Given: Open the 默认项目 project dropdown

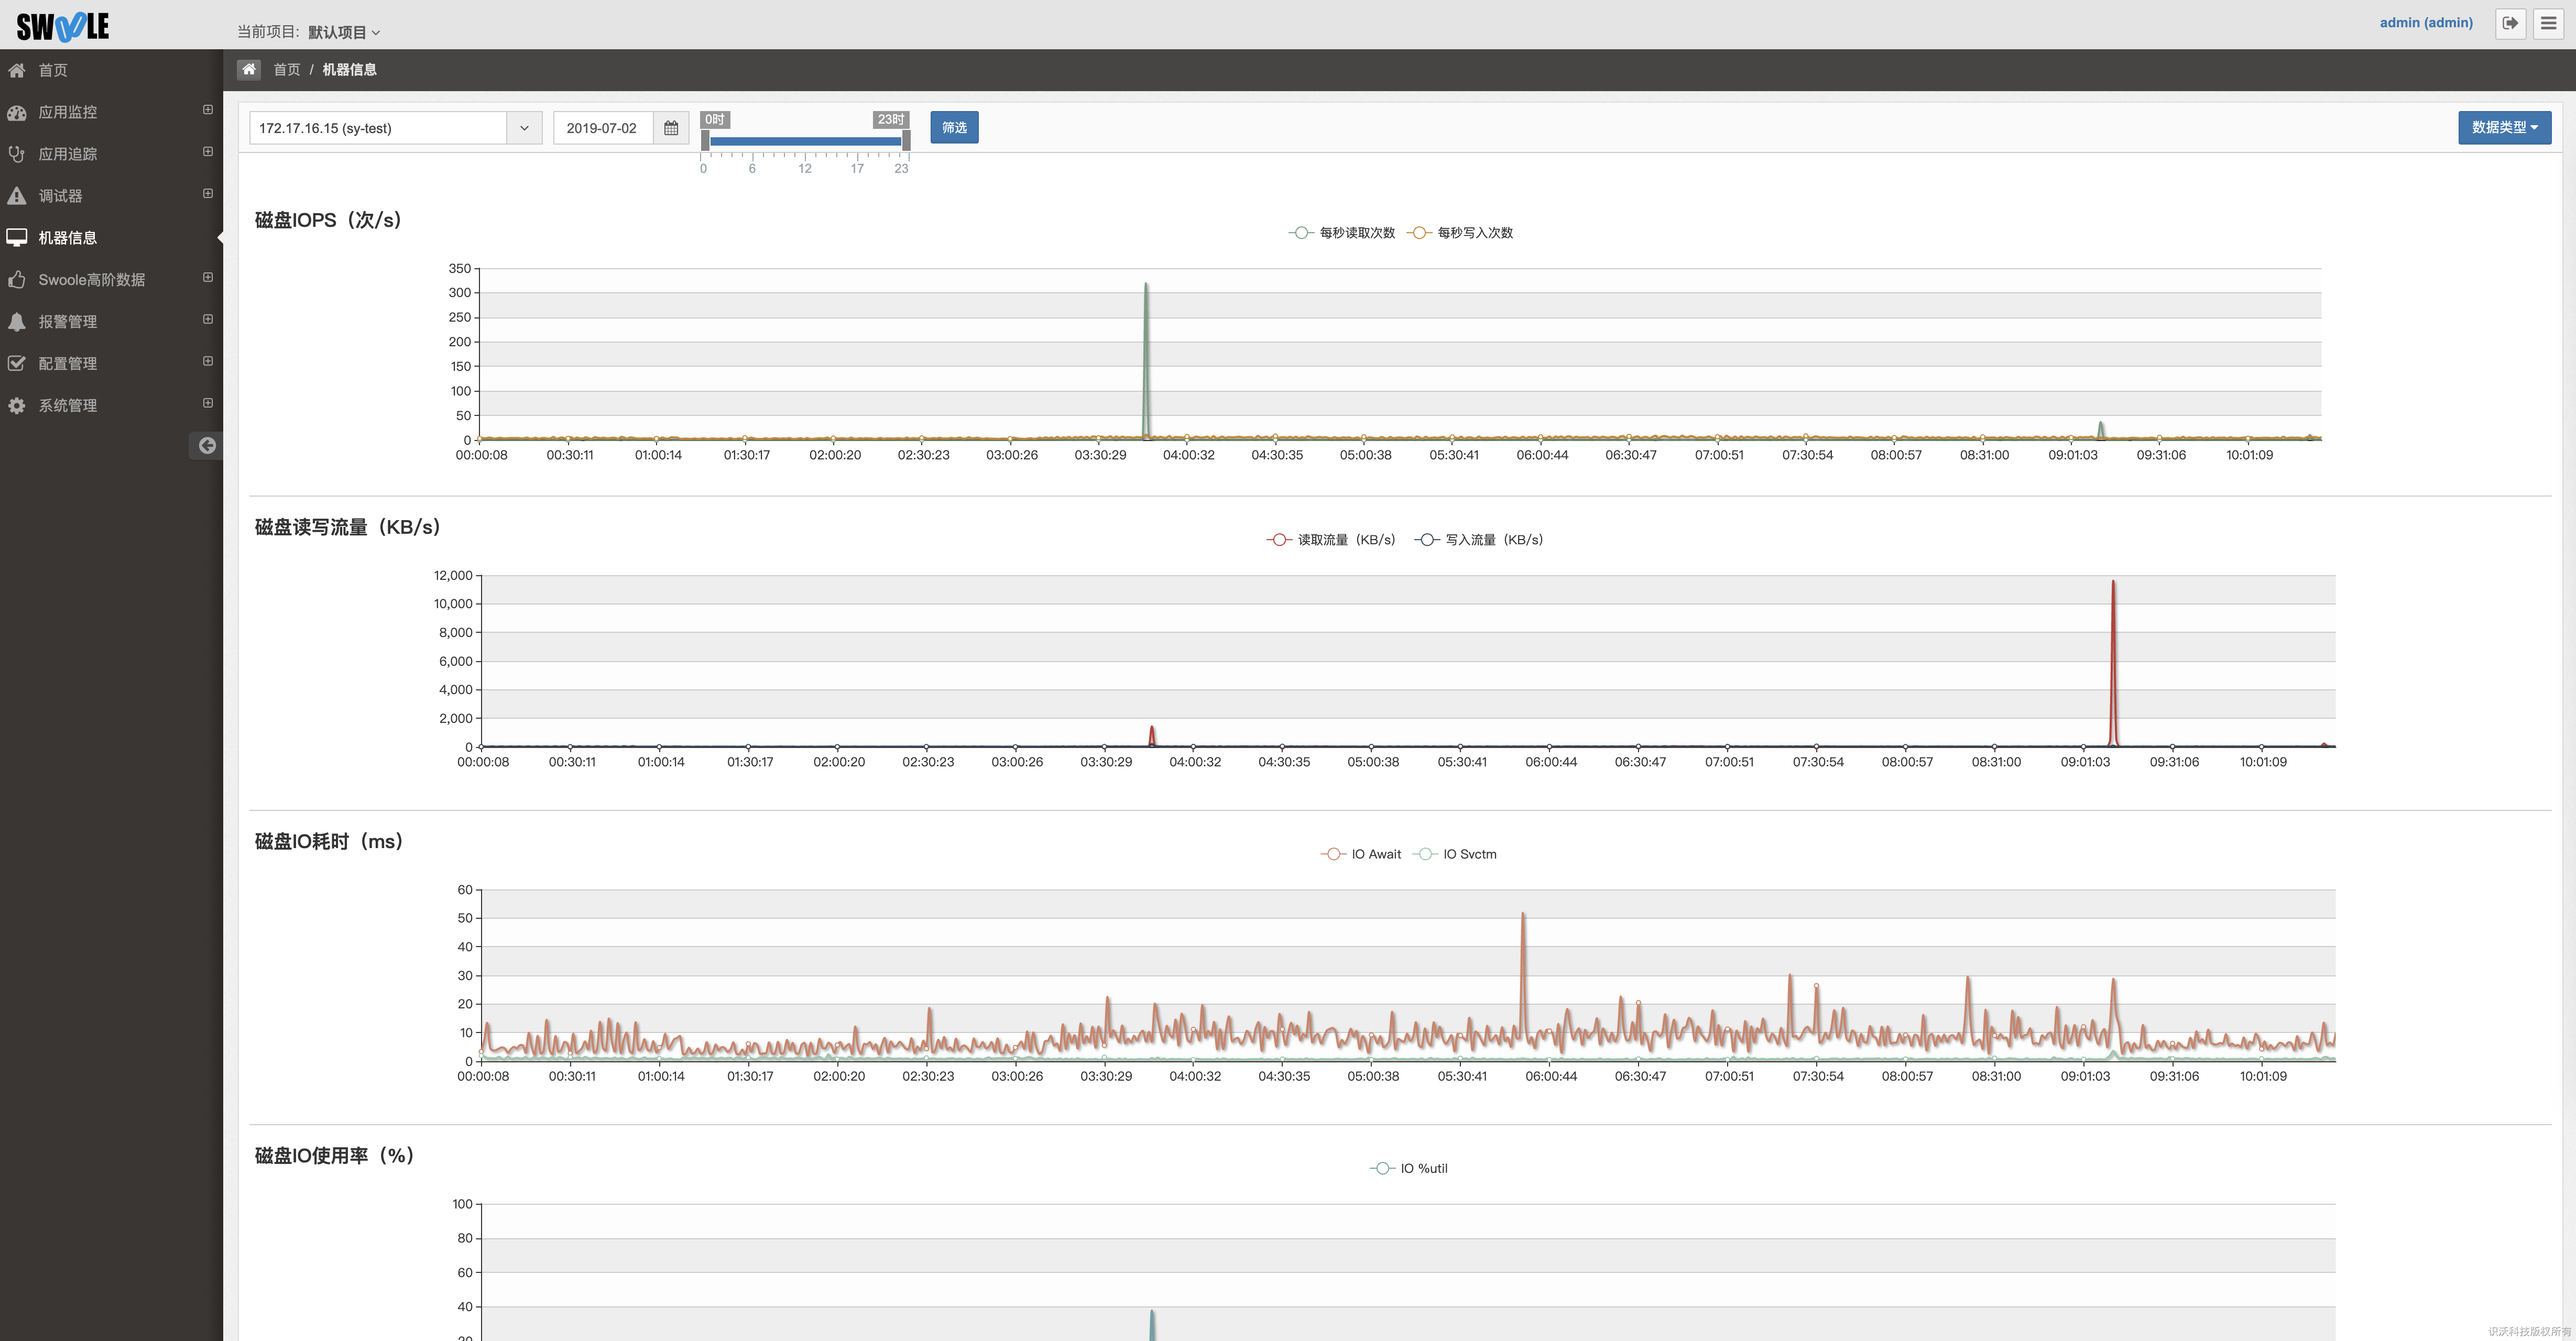Looking at the screenshot, I should click(x=344, y=32).
